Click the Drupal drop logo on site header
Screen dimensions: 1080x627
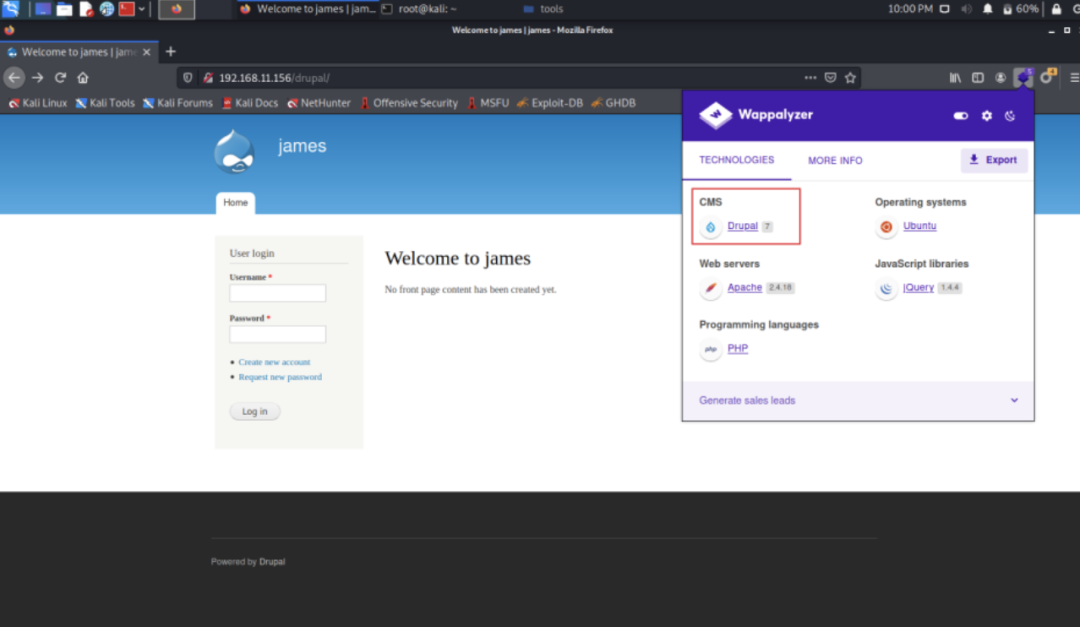tap(234, 152)
